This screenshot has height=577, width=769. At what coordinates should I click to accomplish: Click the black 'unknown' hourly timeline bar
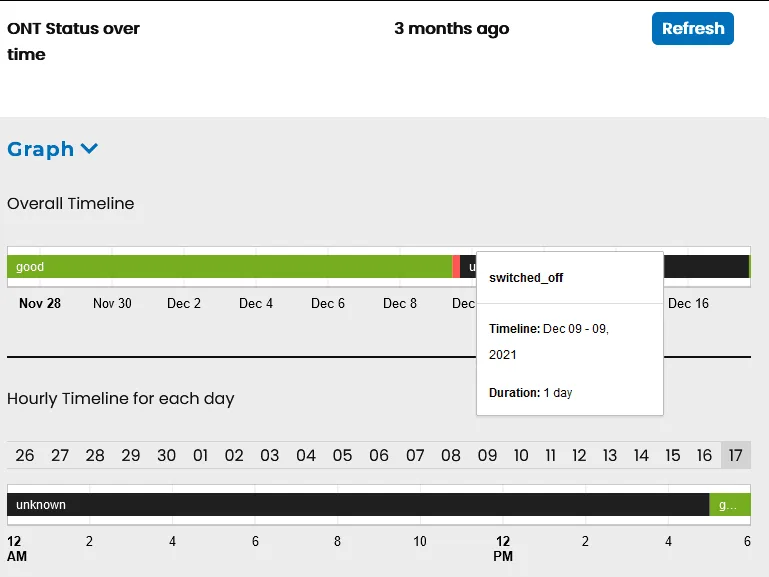coord(358,505)
